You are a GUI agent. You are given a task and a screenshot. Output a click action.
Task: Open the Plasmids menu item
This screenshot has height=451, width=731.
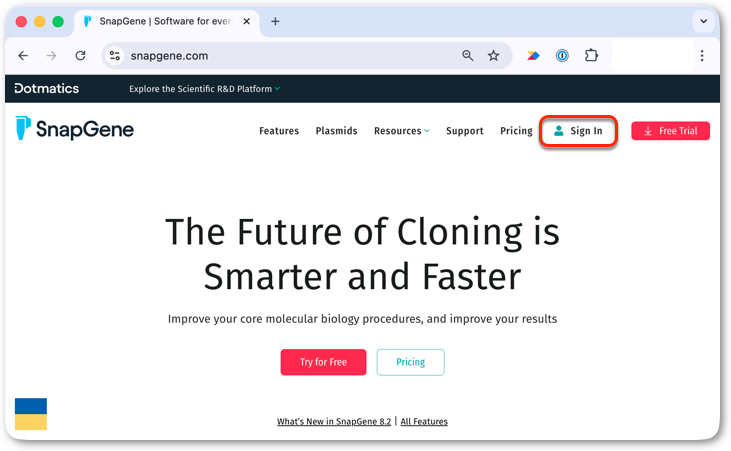tap(336, 131)
